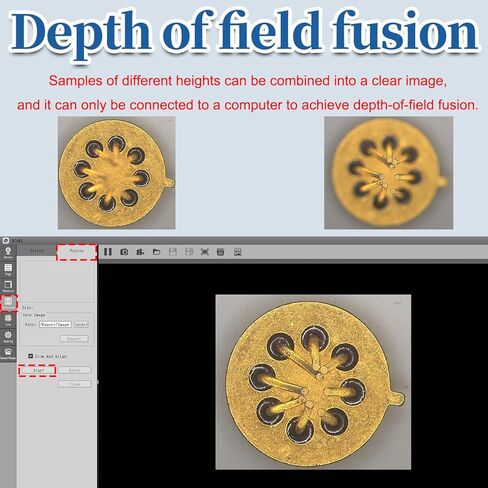Click the Start button

coord(38,370)
